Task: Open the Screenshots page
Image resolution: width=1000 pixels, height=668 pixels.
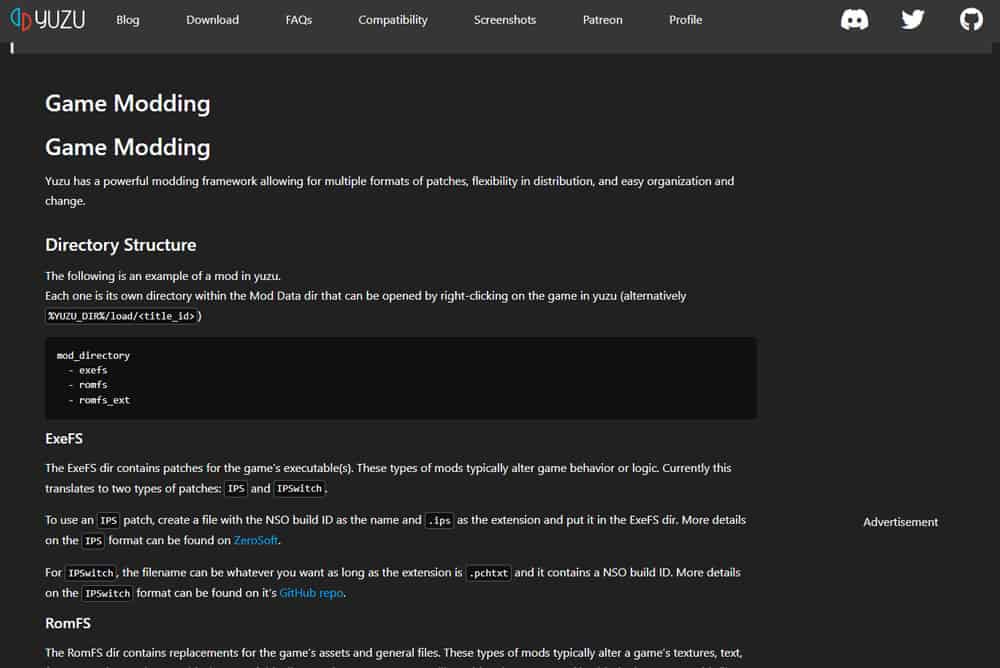Action: point(504,20)
